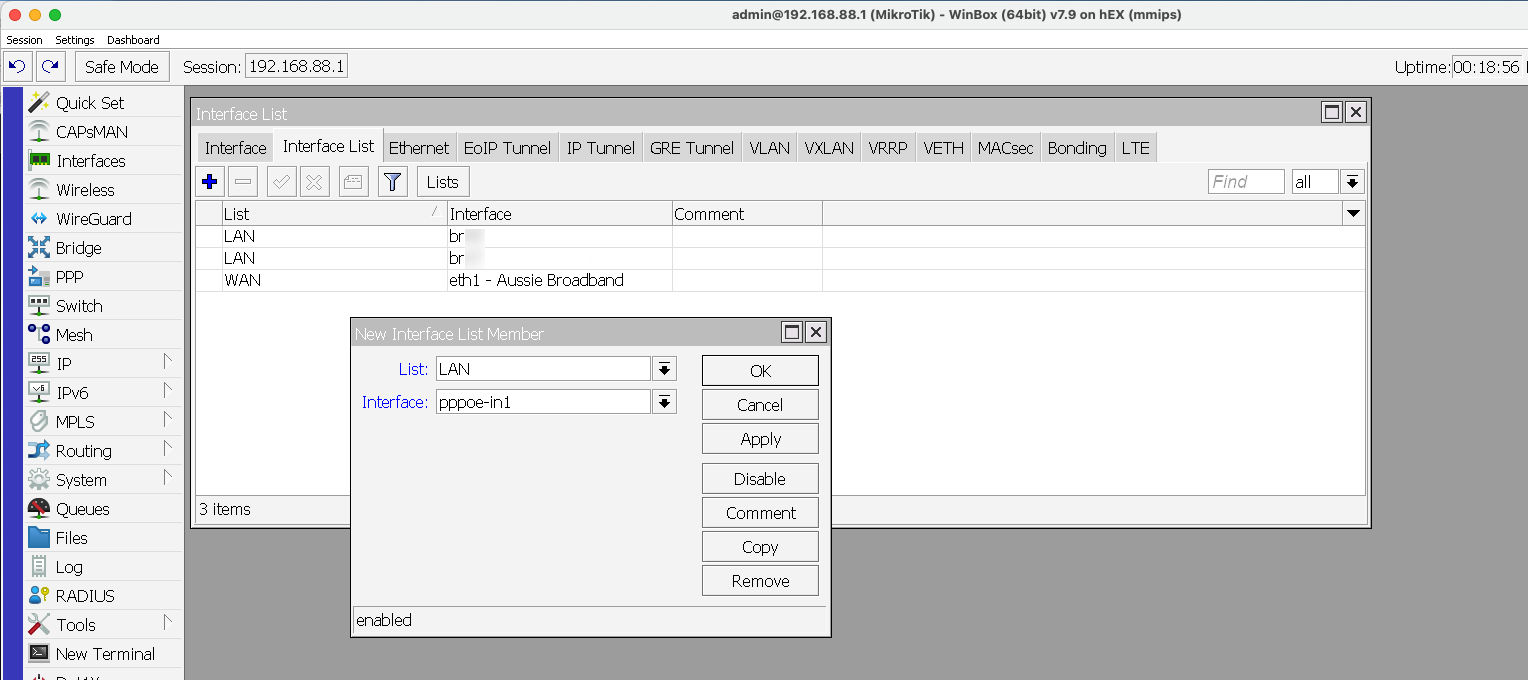Enable the entry using the checkmark icon

281,181
